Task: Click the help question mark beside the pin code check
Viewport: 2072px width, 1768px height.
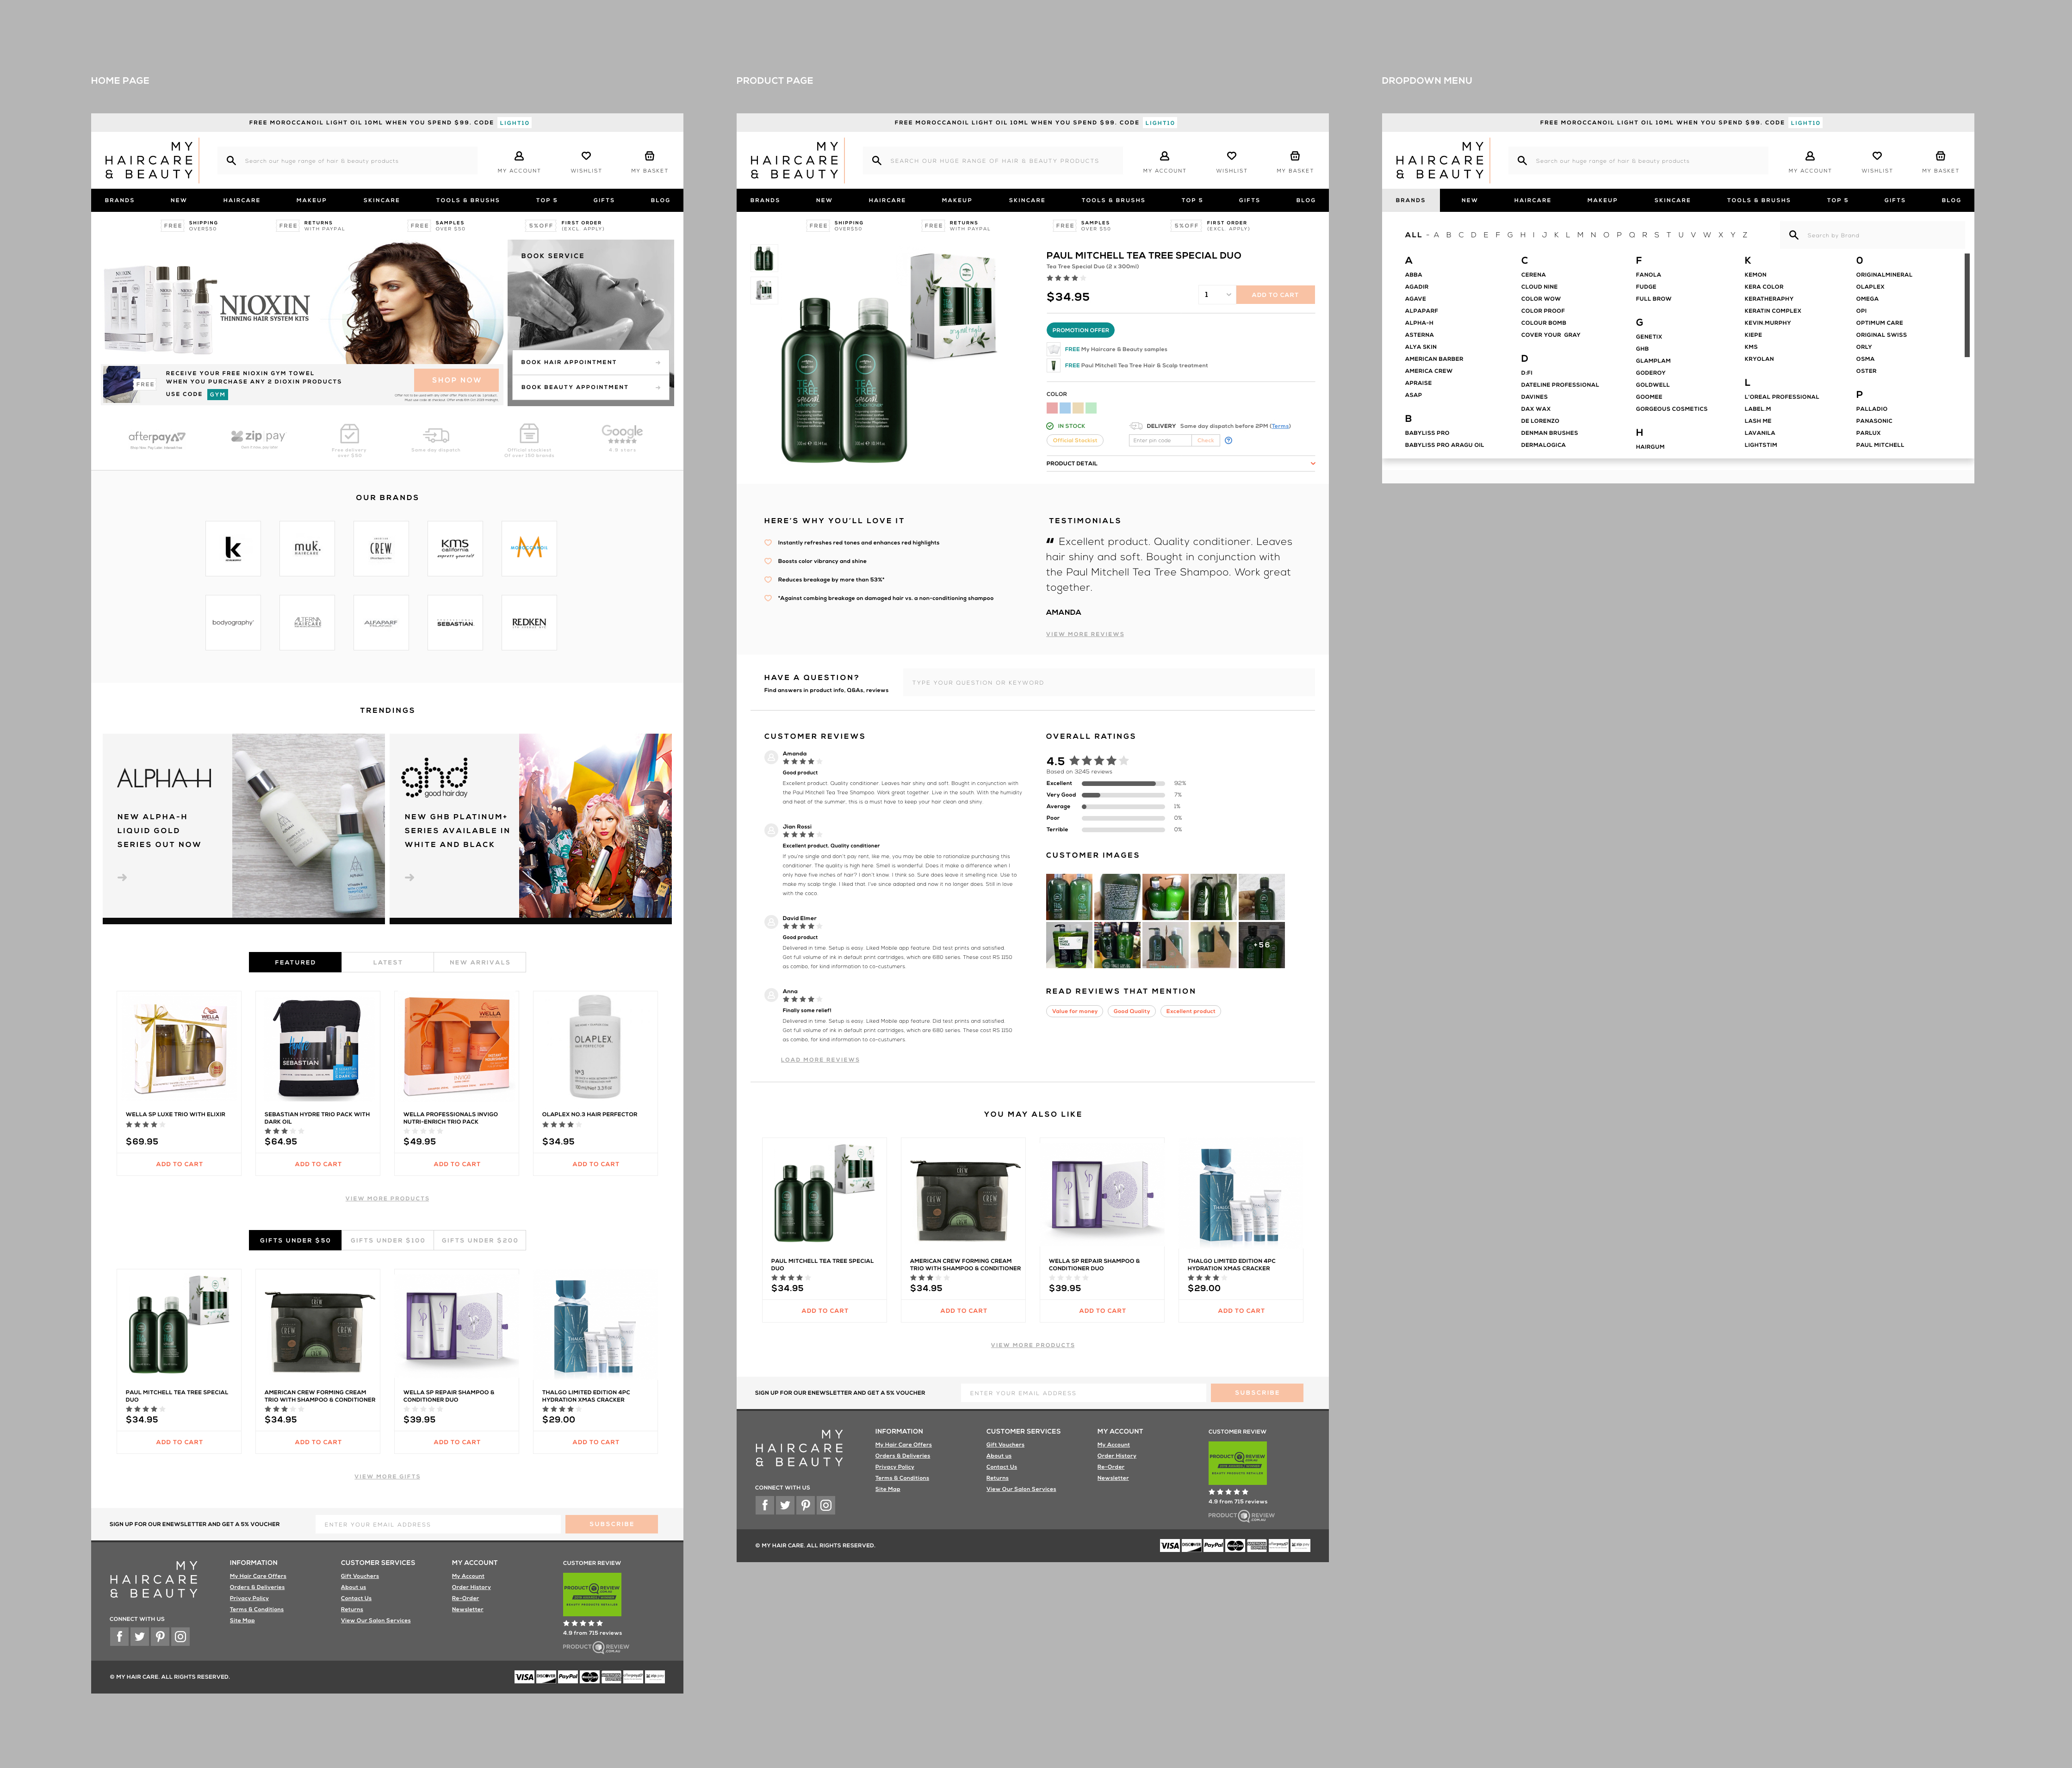Action: click(x=1229, y=440)
